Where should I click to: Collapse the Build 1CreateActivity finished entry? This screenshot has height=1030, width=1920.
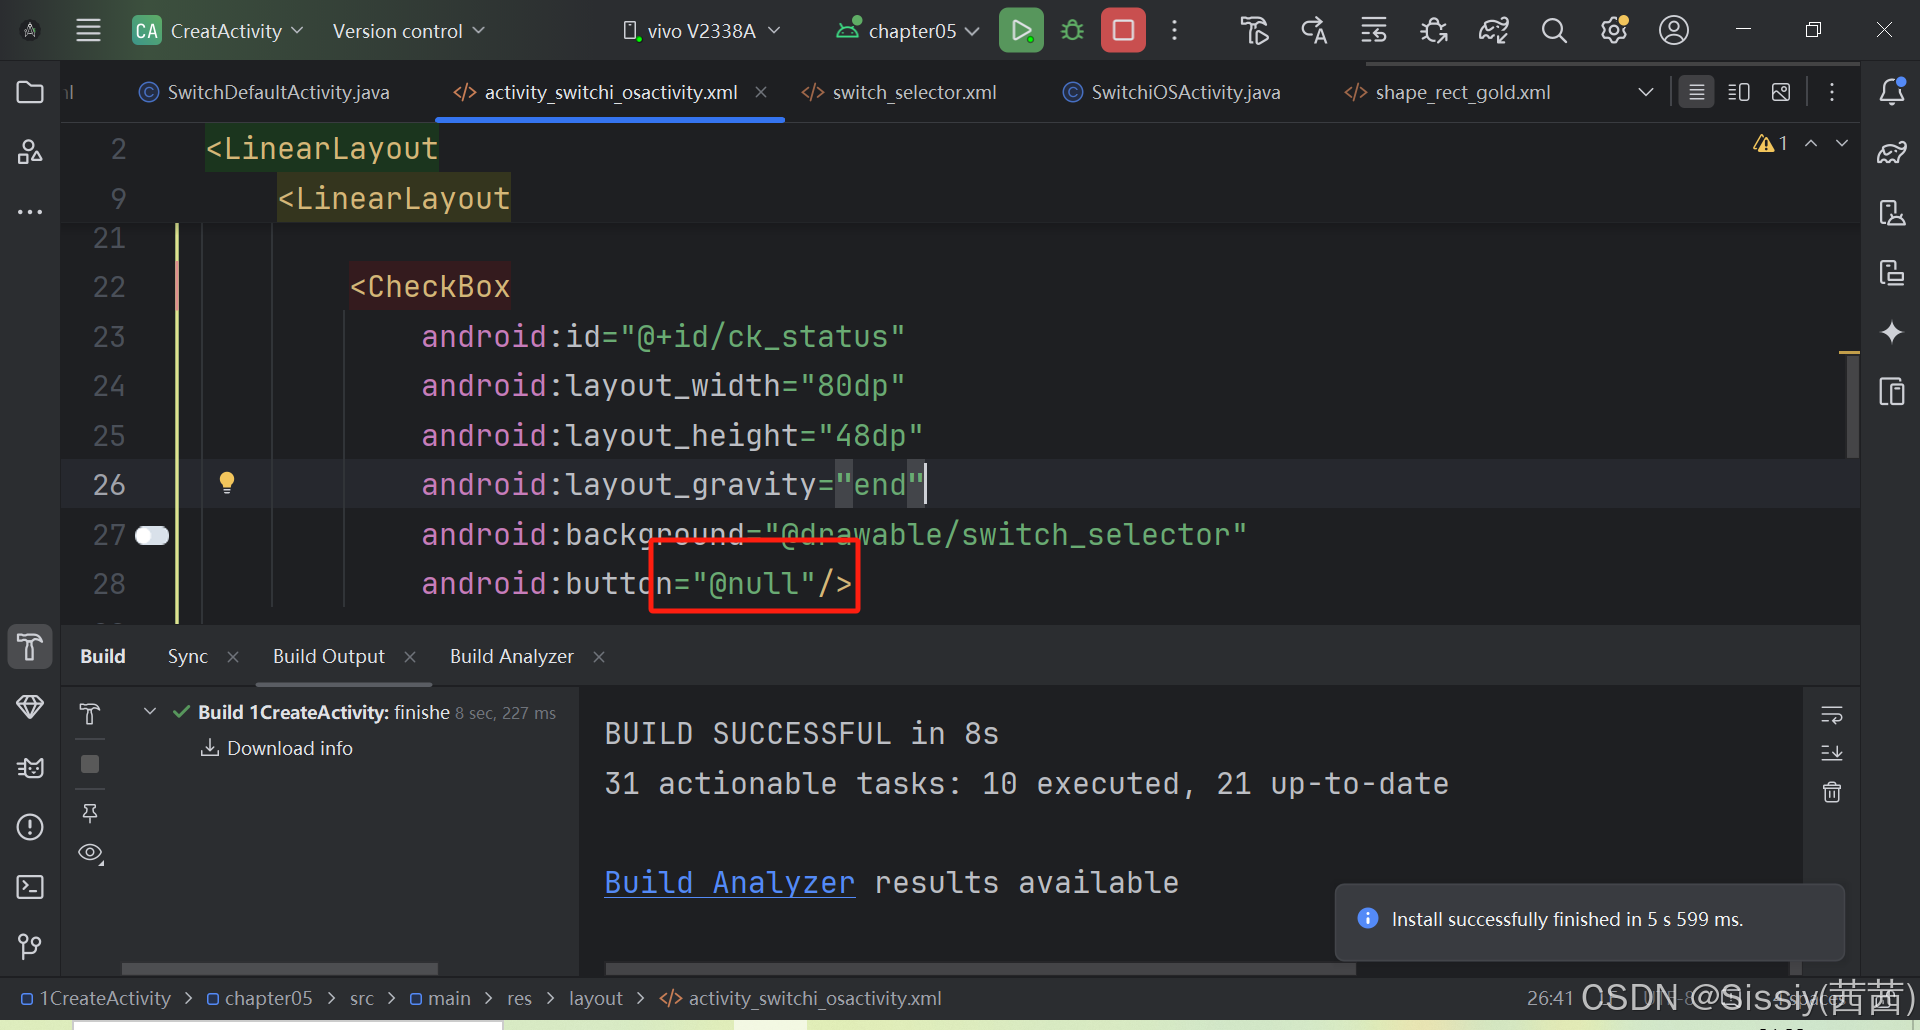pos(150,711)
